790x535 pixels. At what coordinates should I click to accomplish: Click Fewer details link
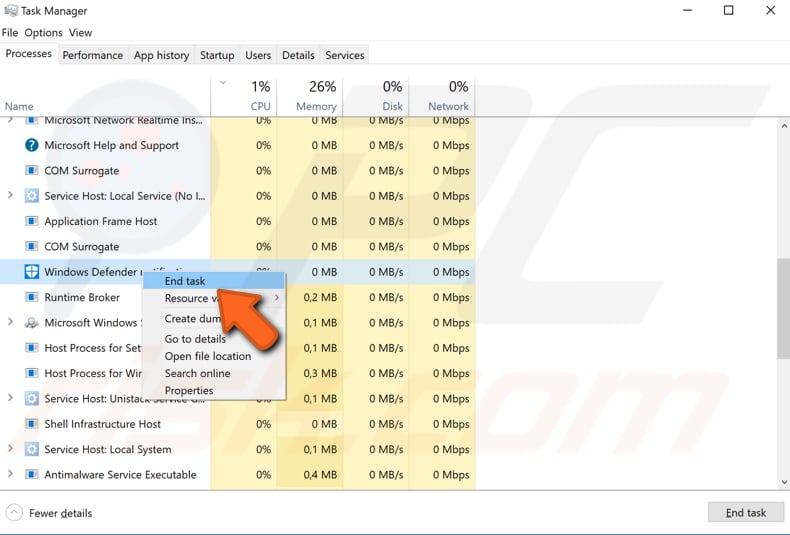tap(60, 513)
